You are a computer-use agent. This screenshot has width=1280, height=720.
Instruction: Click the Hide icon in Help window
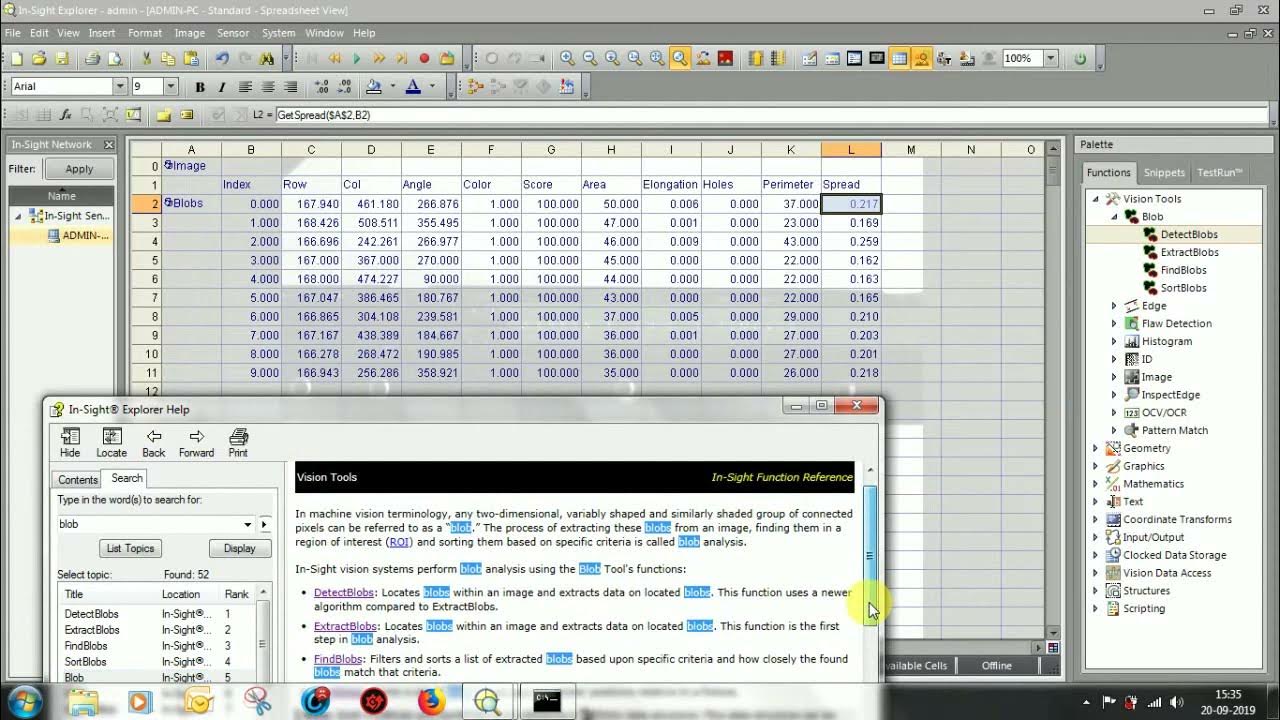(x=70, y=443)
